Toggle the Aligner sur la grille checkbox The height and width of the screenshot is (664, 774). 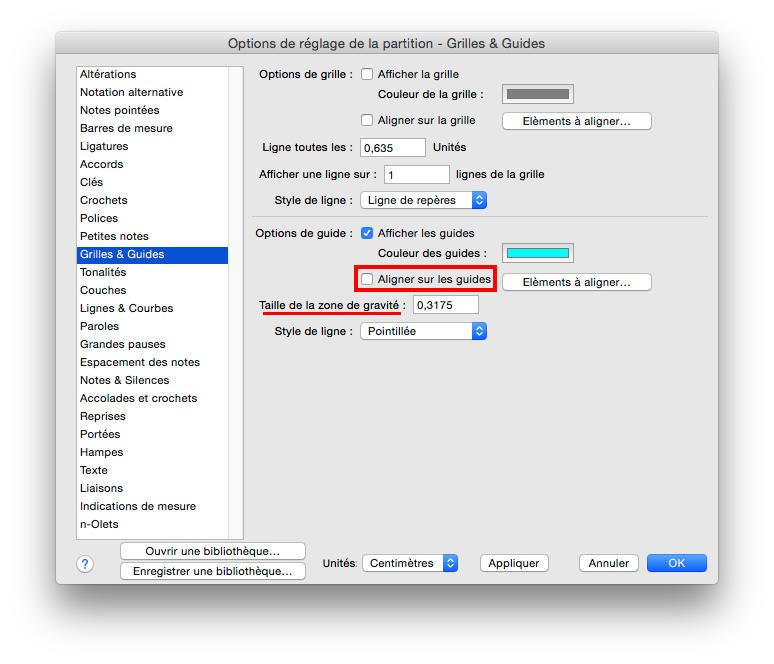367,121
